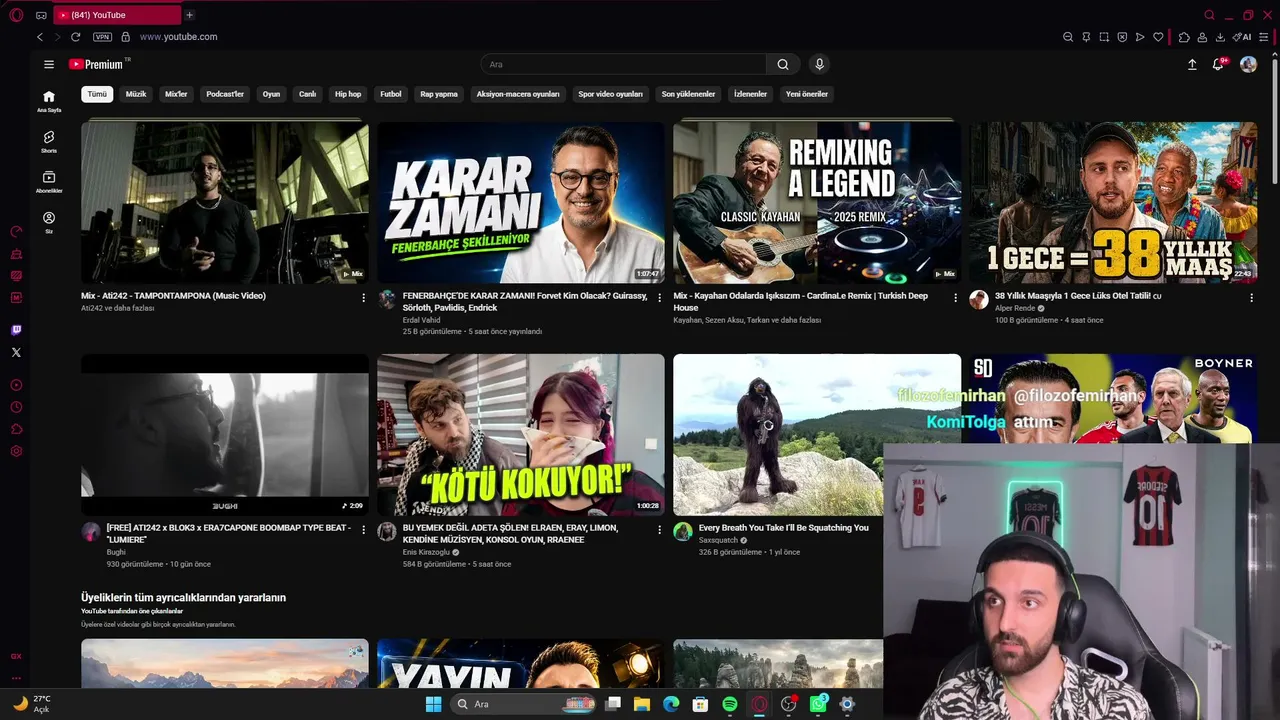Open Spotify from the taskbar
Screen dimensions: 1280x720
tap(730, 704)
